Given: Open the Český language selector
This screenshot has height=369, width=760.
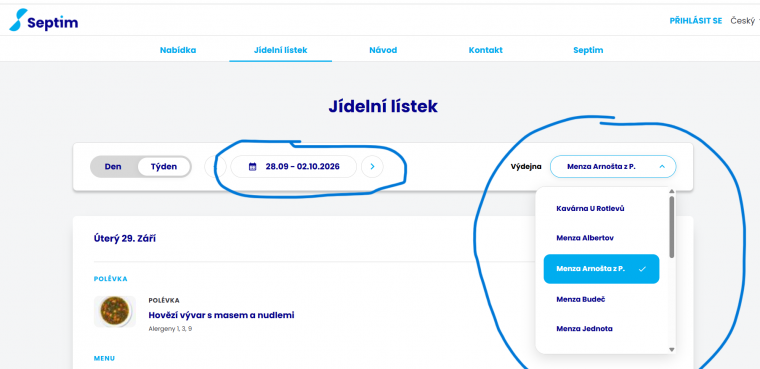Looking at the screenshot, I should (x=744, y=21).
